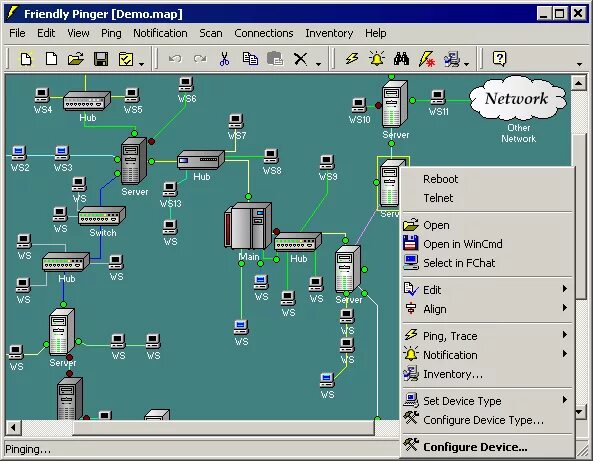Open dropdown arrow next to checklist icon
The height and width of the screenshot is (461, 593).
141,64
